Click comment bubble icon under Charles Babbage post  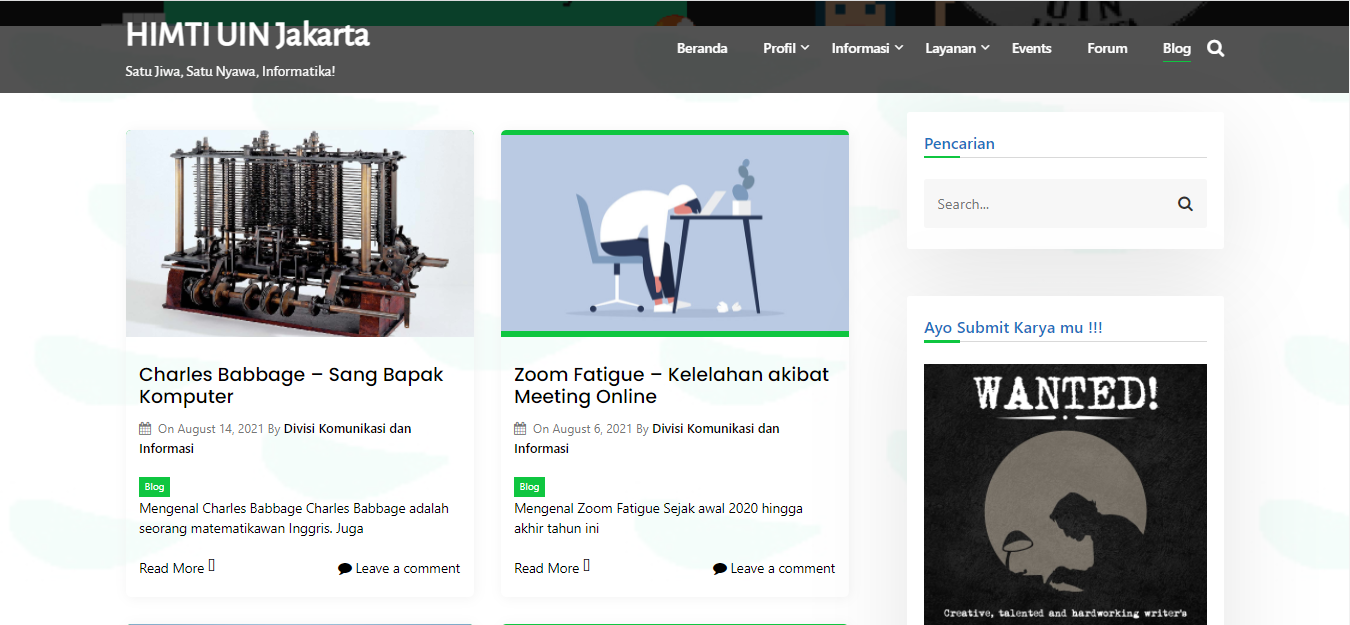(x=345, y=569)
